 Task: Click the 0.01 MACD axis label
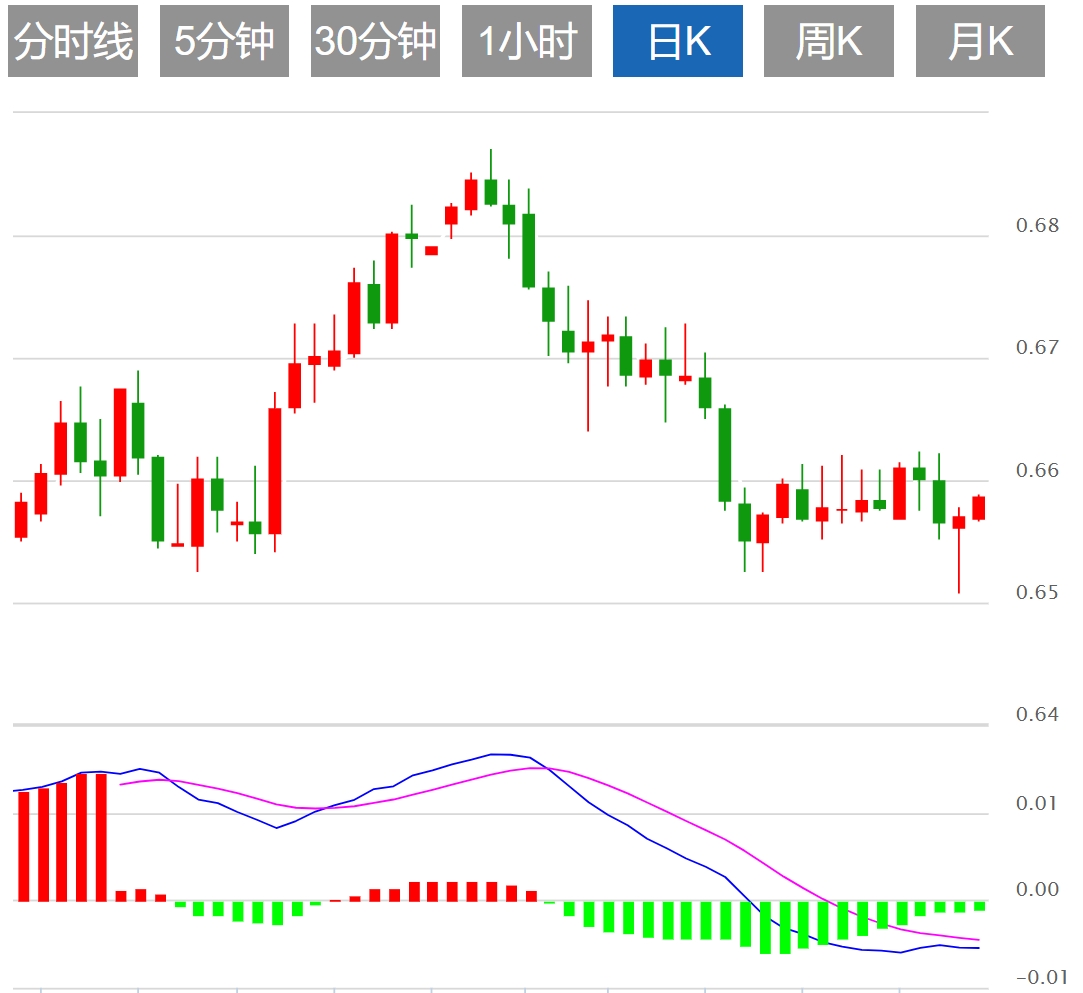(x=1037, y=803)
